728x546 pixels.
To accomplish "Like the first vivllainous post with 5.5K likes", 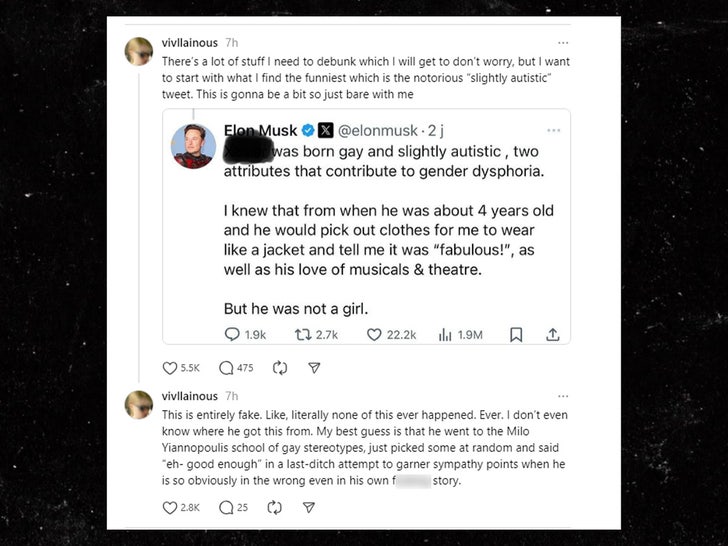I will click(171, 368).
